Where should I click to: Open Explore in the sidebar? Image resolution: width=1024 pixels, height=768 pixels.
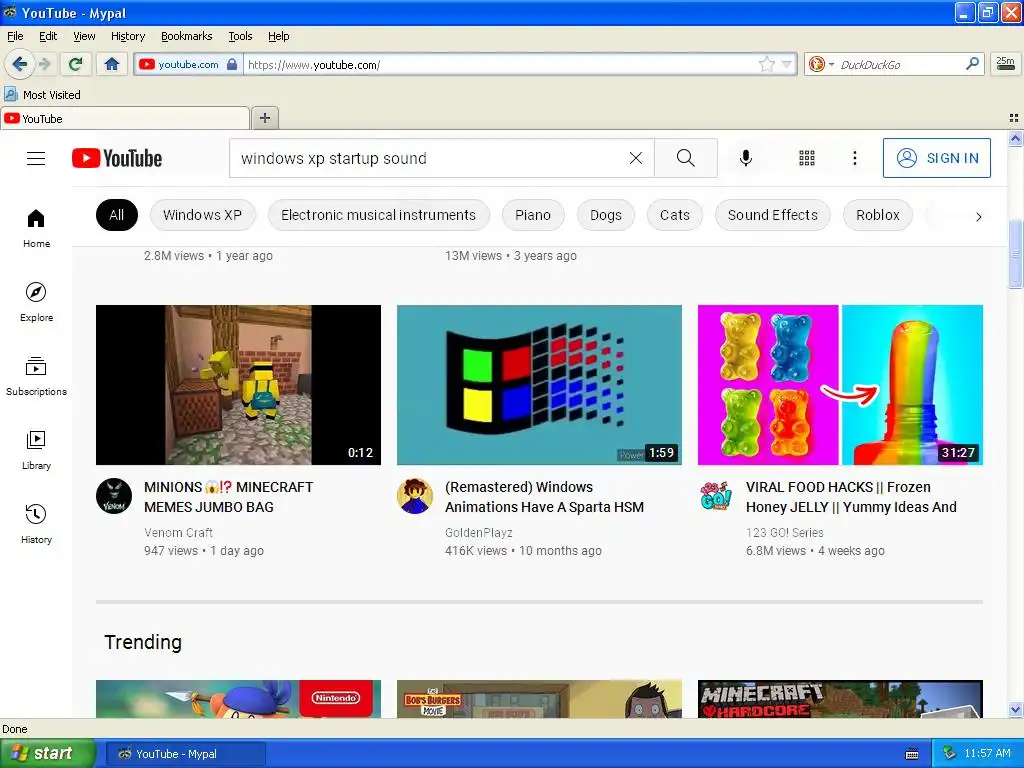[x=36, y=302]
